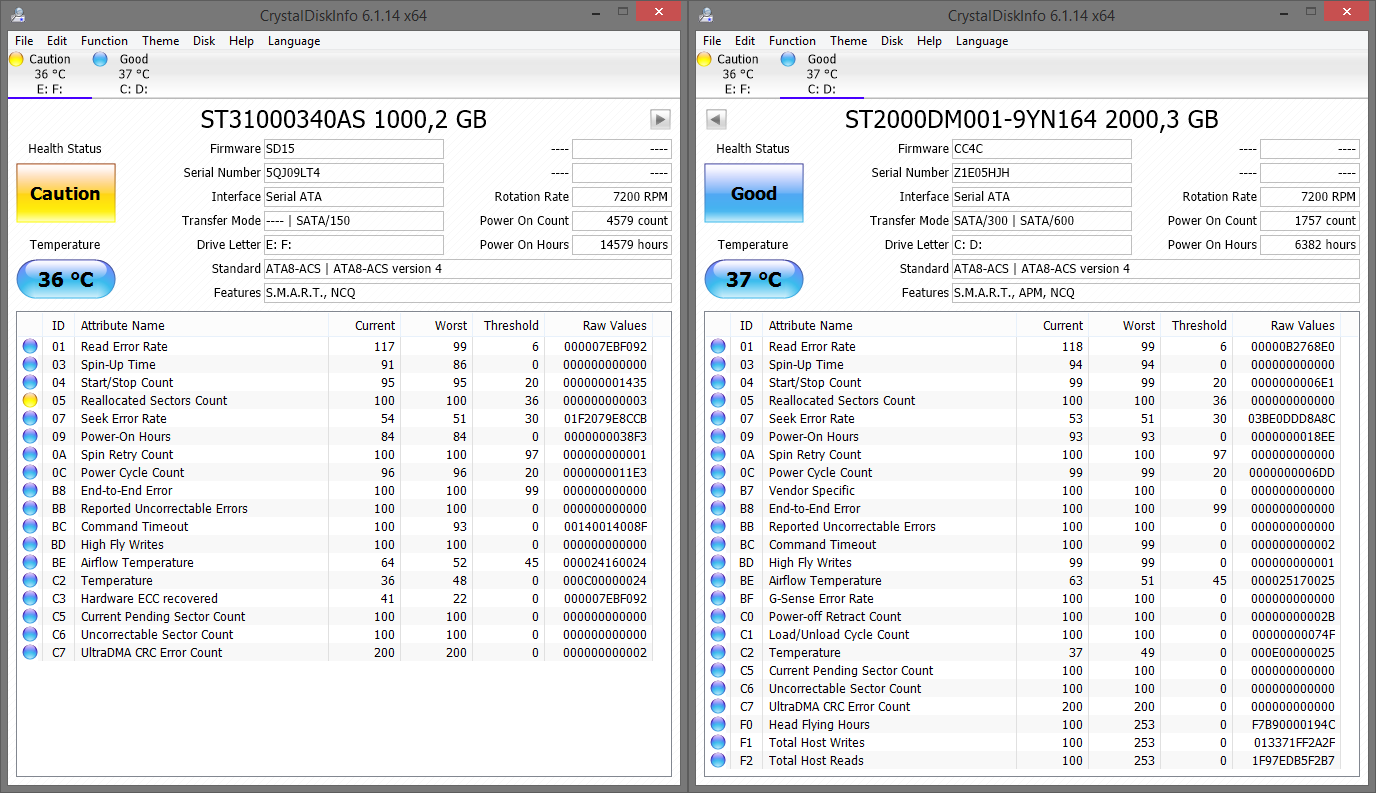1376x793 pixels.
Task: Click status dot for Uncorrectable Sector Count, ST2000DM001 window
Action: pyautogui.click(x=718, y=688)
